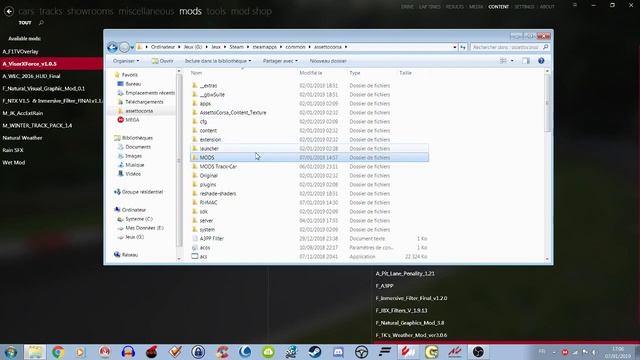This screenshot has width=640, height=360.
Task: Sort files by the Type column header
Action: click(x=355, y=73)
